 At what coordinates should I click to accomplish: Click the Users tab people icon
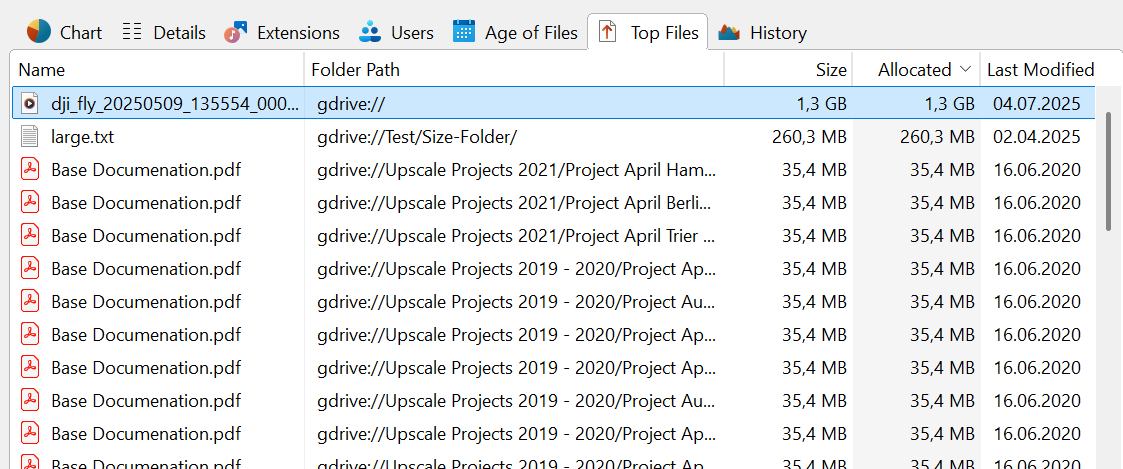[370, 32]
